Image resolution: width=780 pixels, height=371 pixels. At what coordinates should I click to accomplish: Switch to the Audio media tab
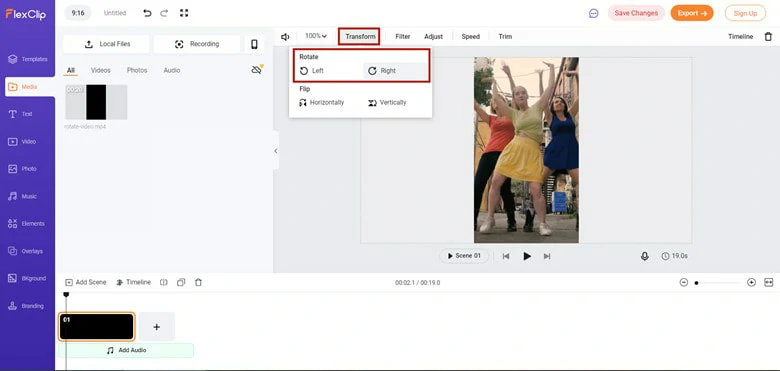[x=172, y=71]
